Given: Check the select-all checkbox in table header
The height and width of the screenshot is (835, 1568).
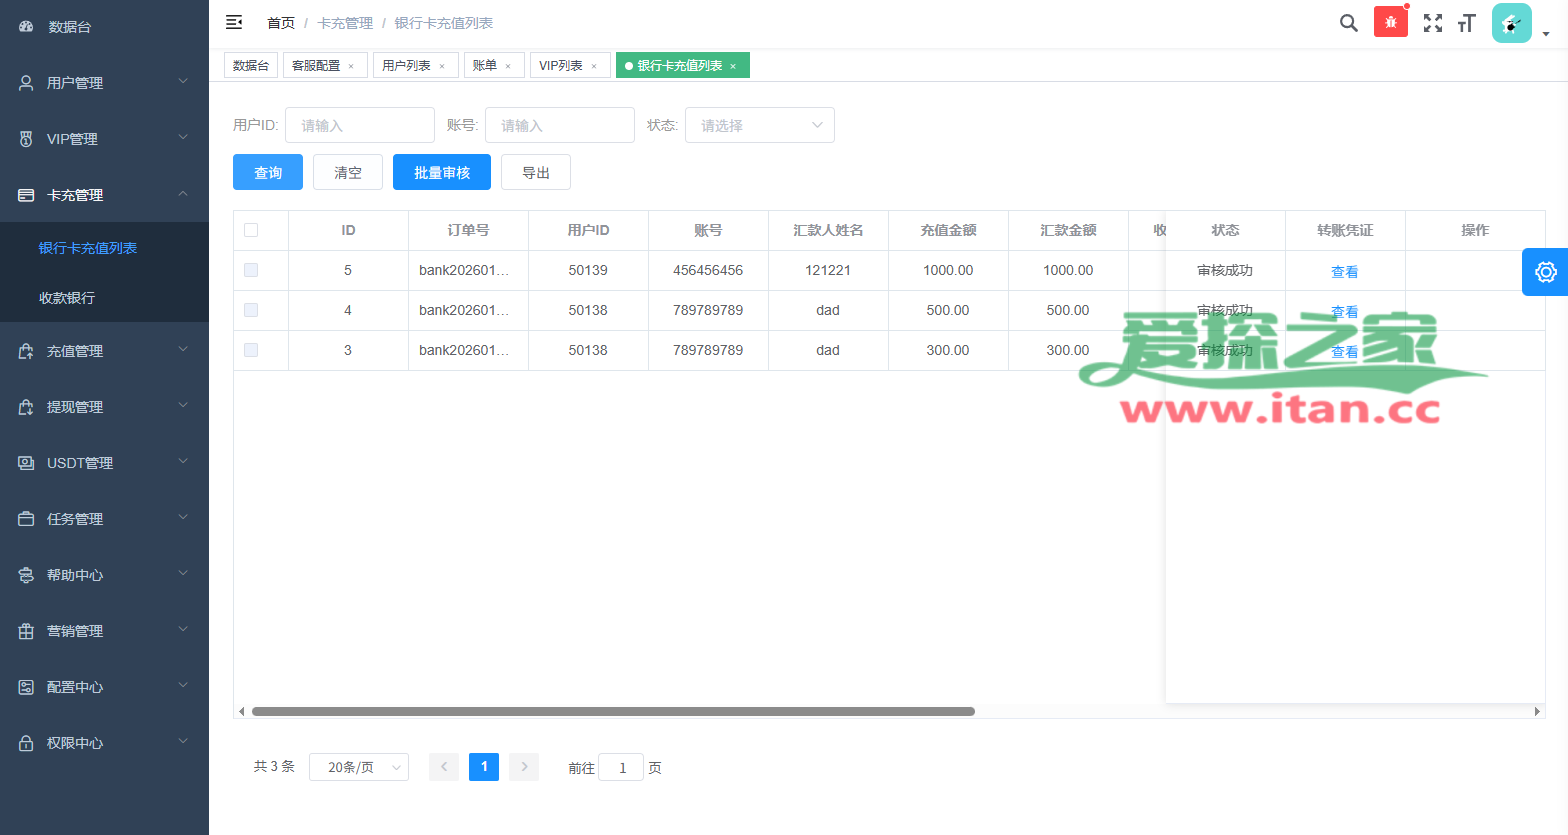Looking at the screenshot, I should (x=251, y=230).
